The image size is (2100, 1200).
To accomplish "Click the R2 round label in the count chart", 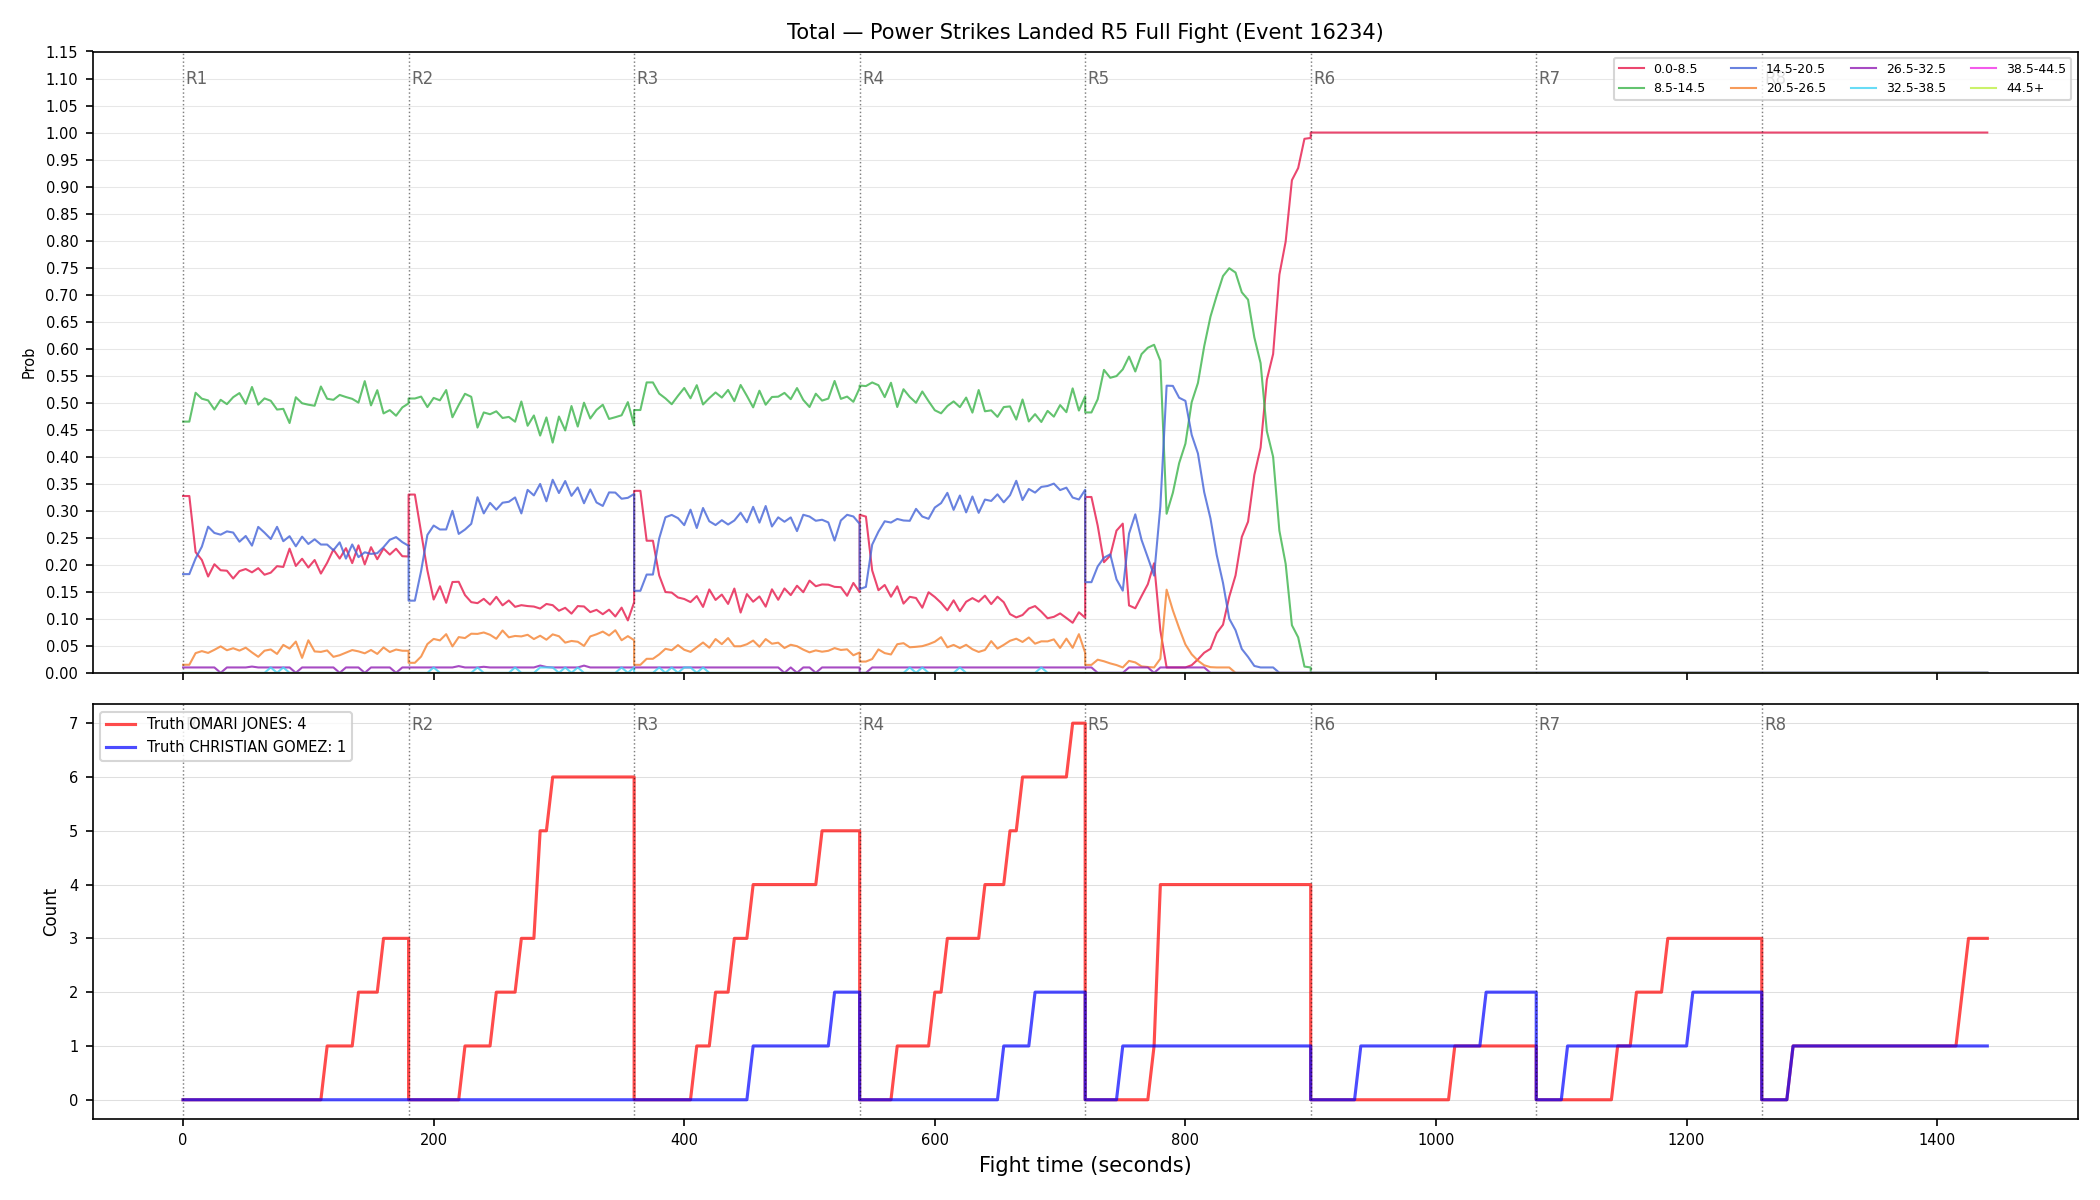I will point(422,724).
